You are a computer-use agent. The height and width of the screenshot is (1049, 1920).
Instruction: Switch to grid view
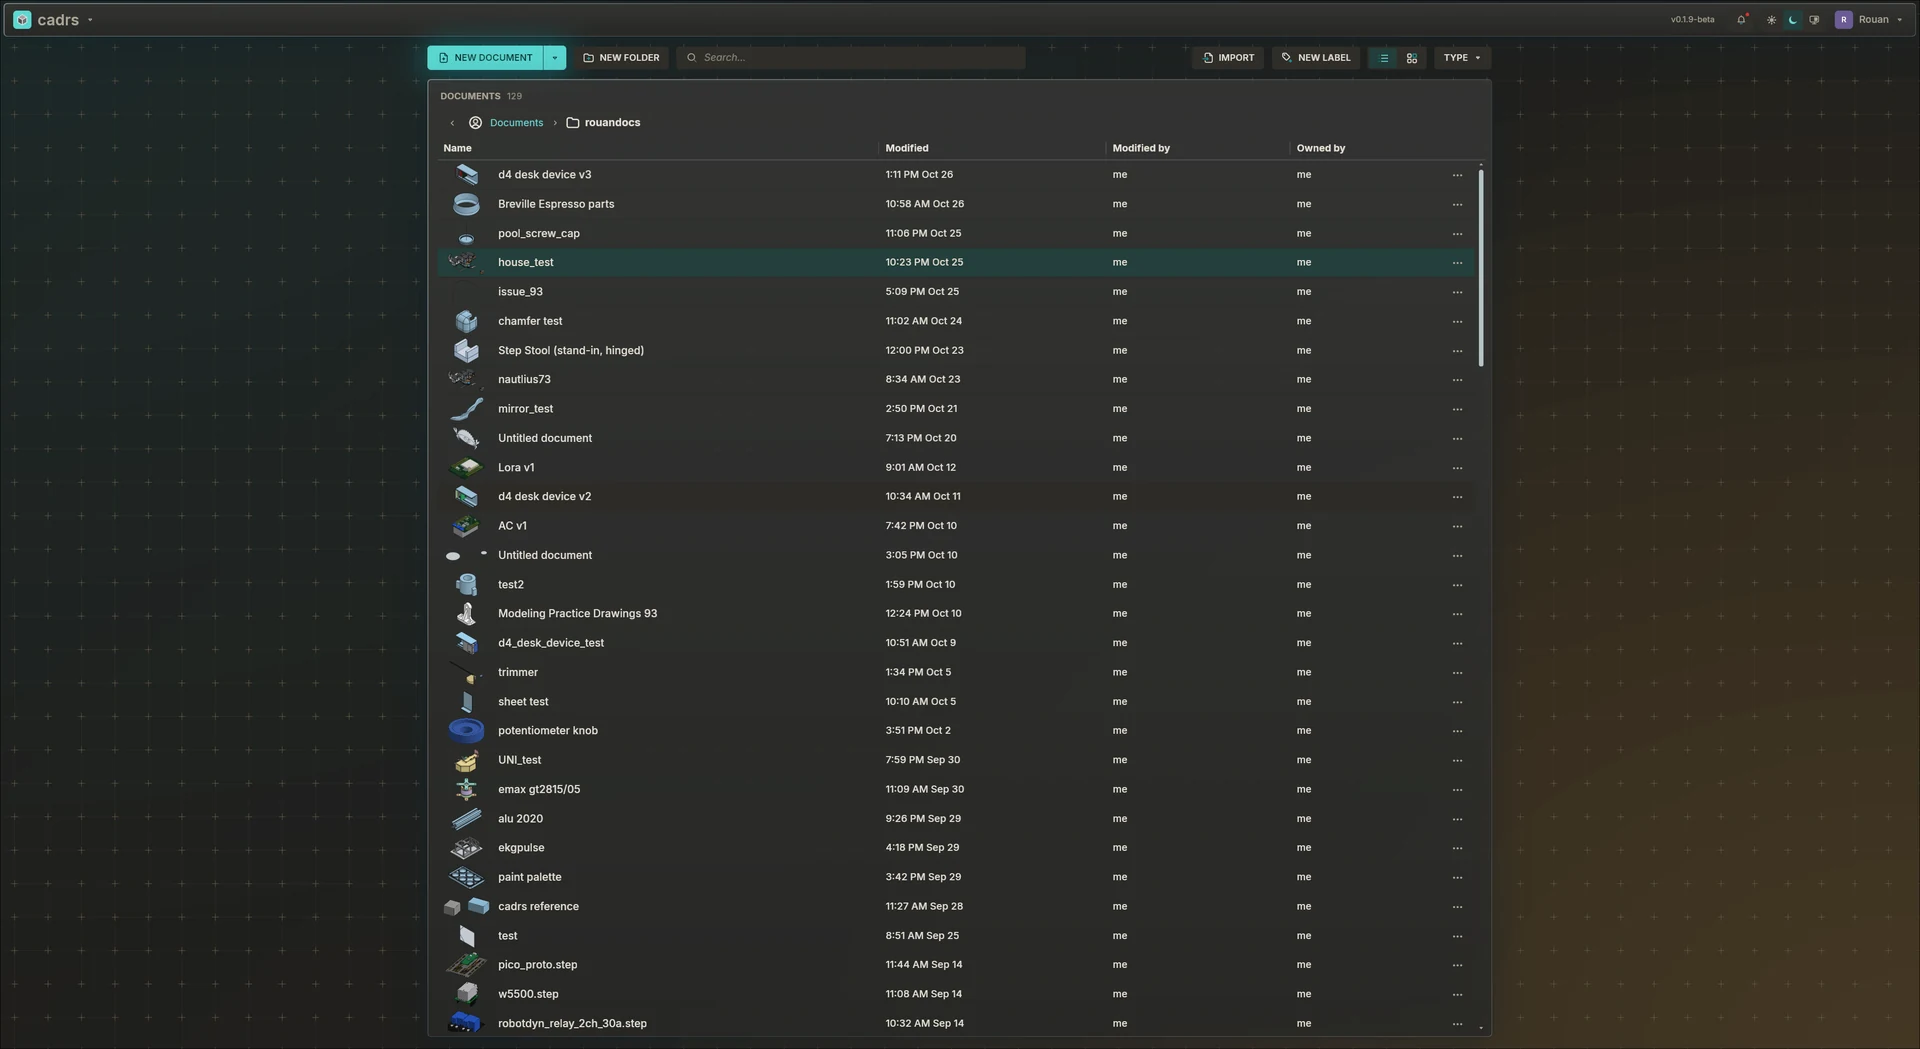[x=1412, y=58]
